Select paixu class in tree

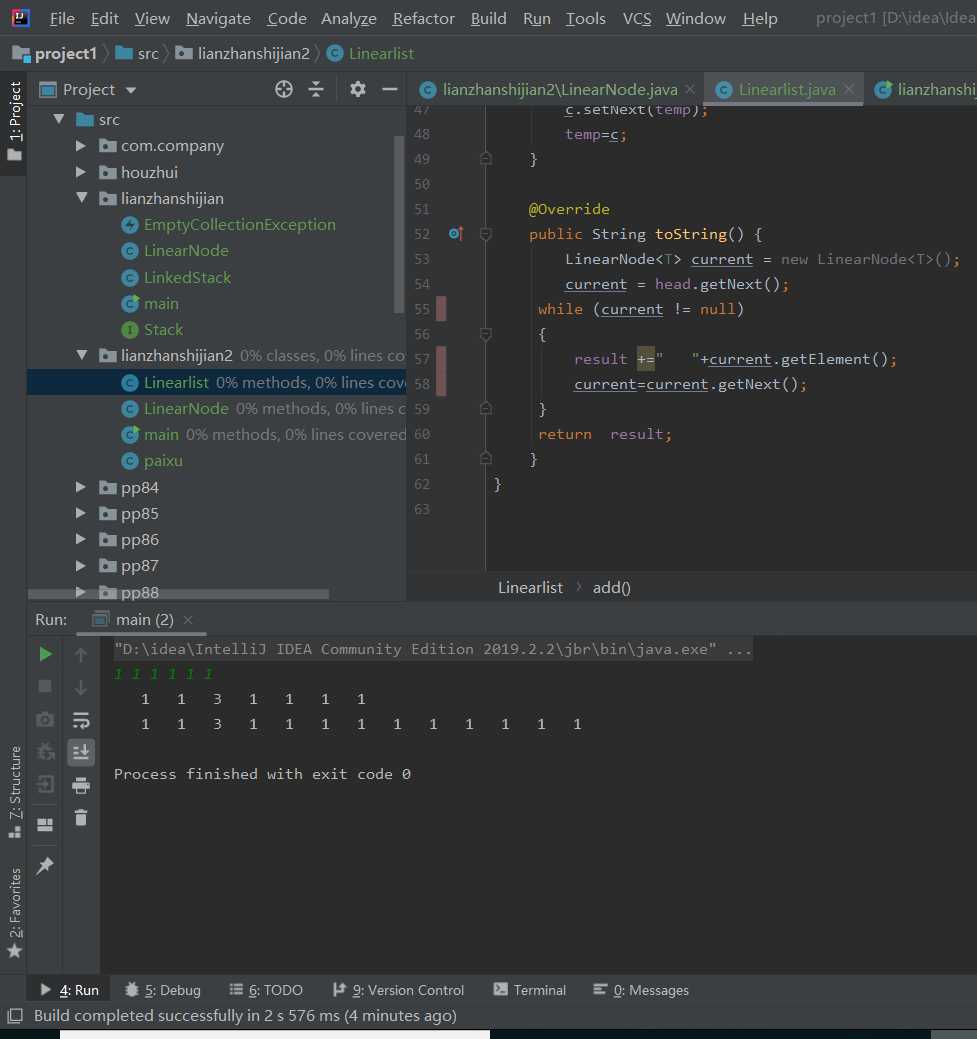(163, 461)
